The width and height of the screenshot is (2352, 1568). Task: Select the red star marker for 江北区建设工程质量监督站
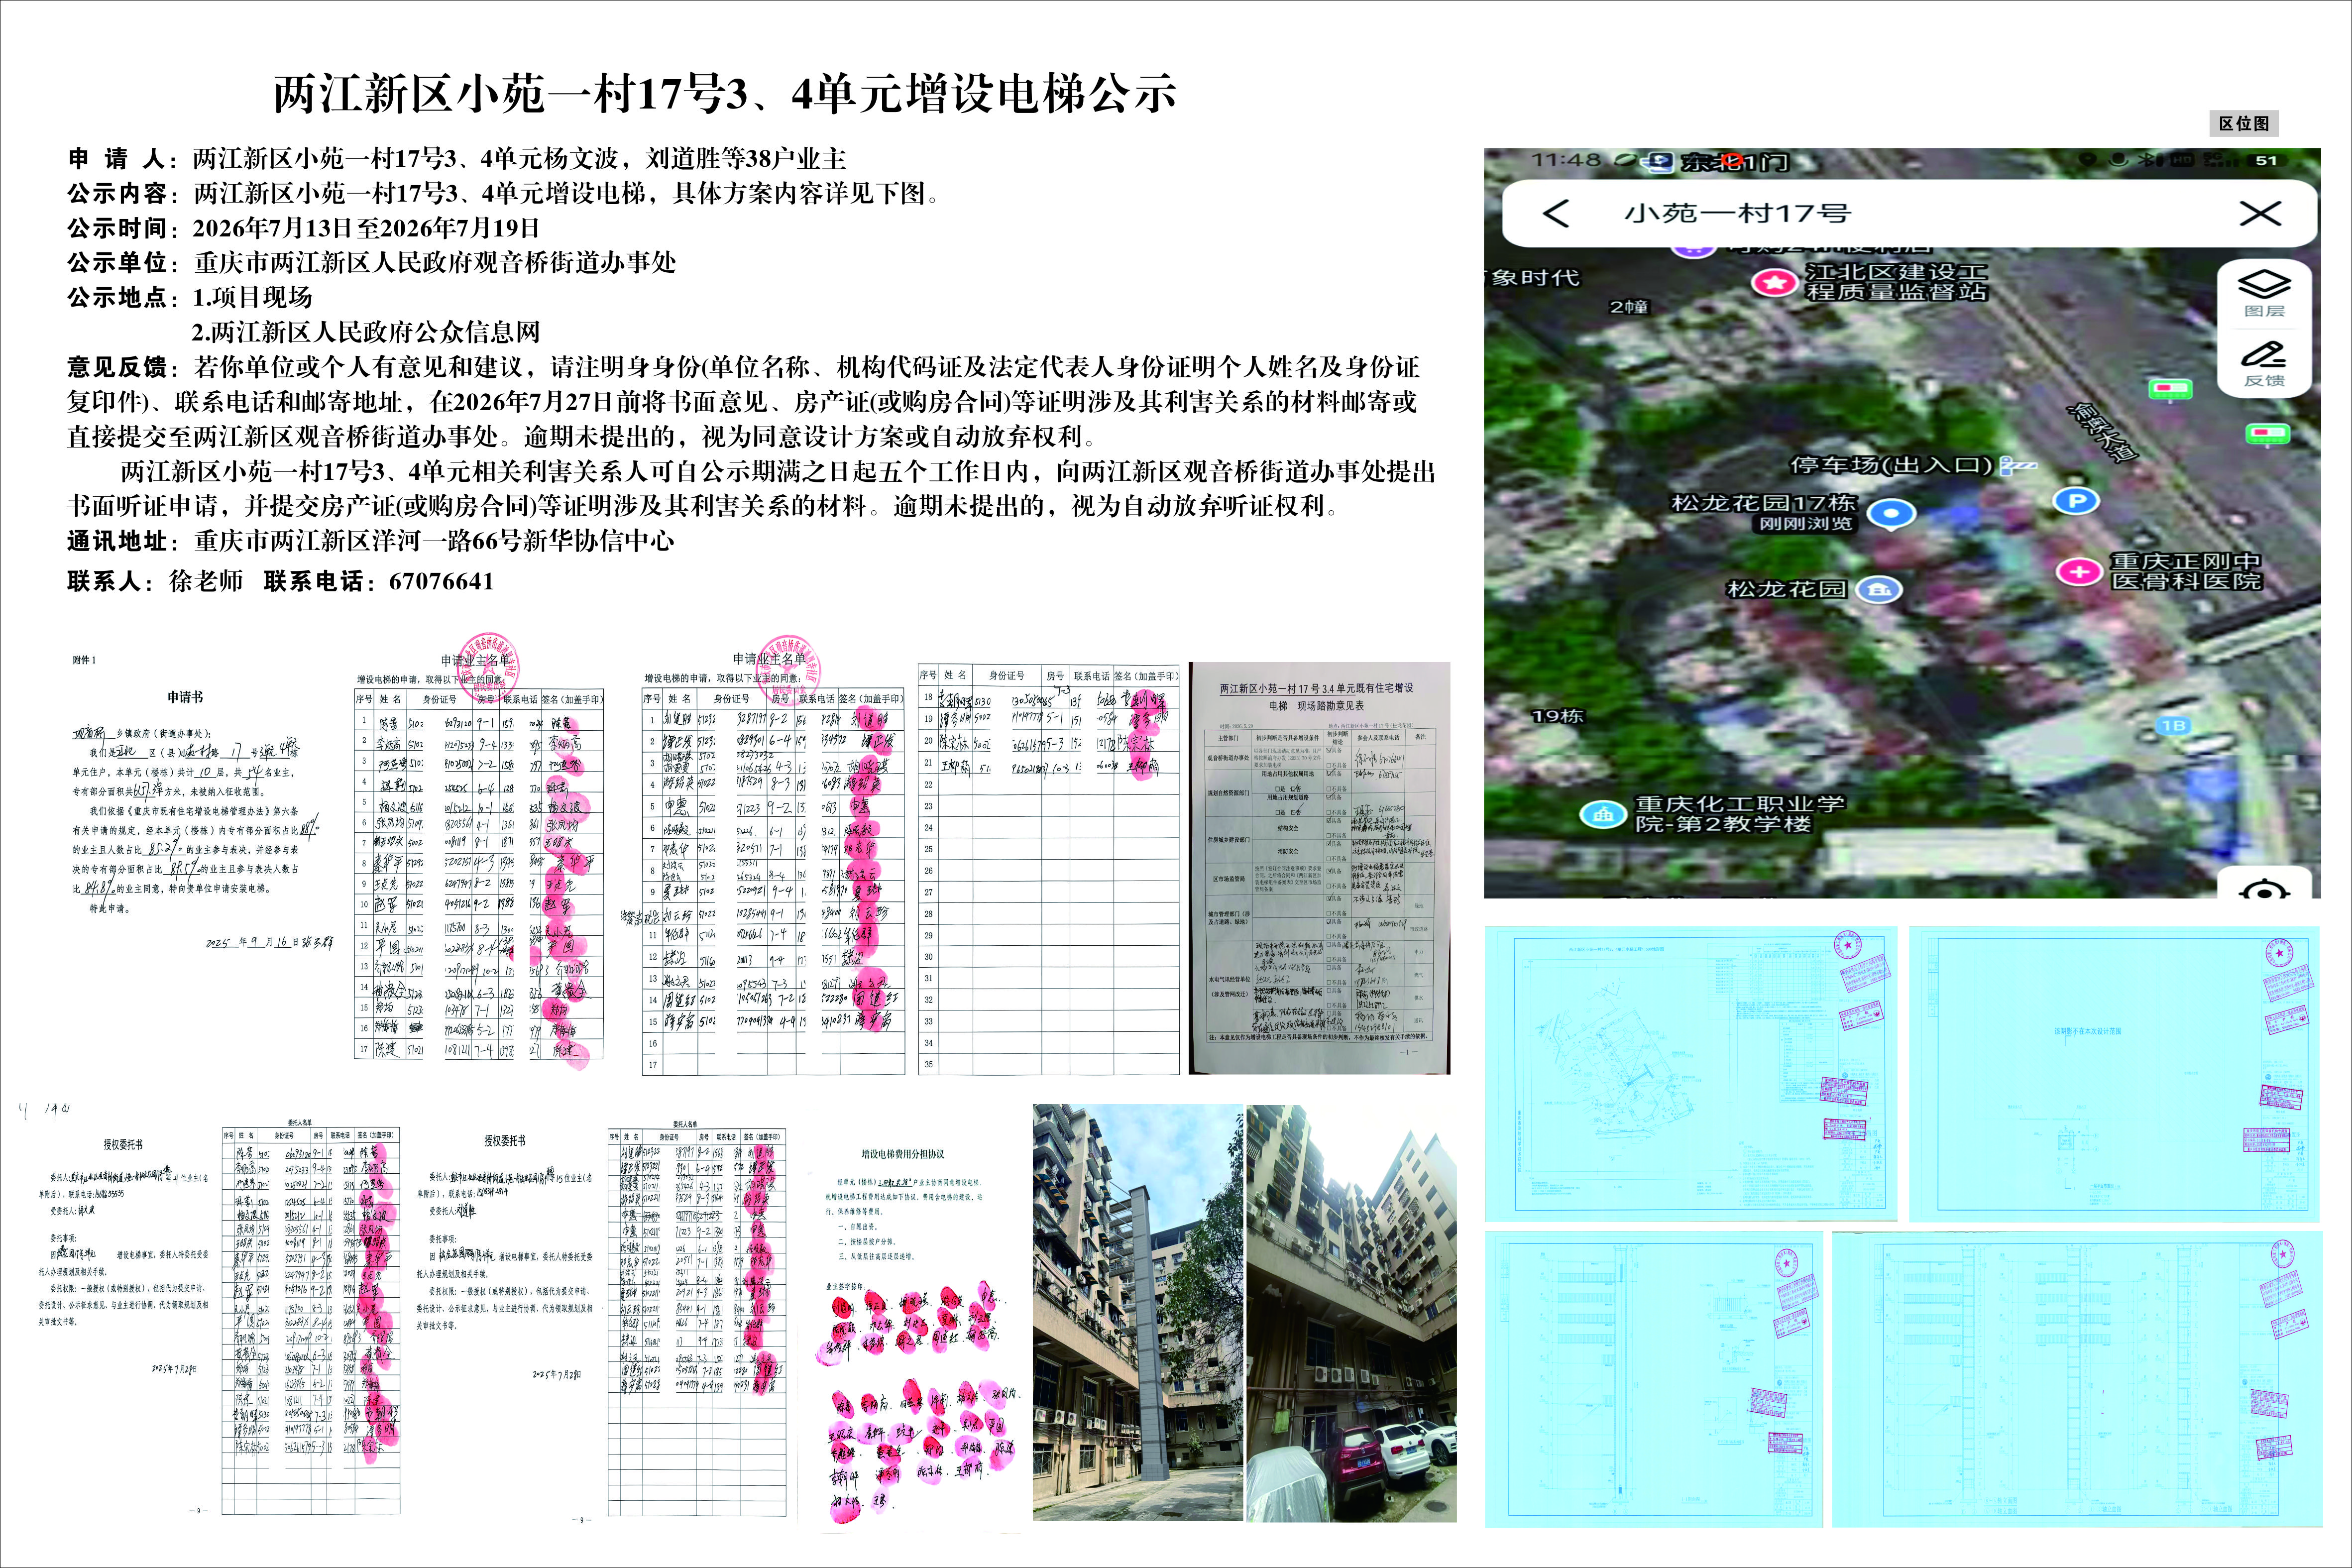pos(1775,283)
